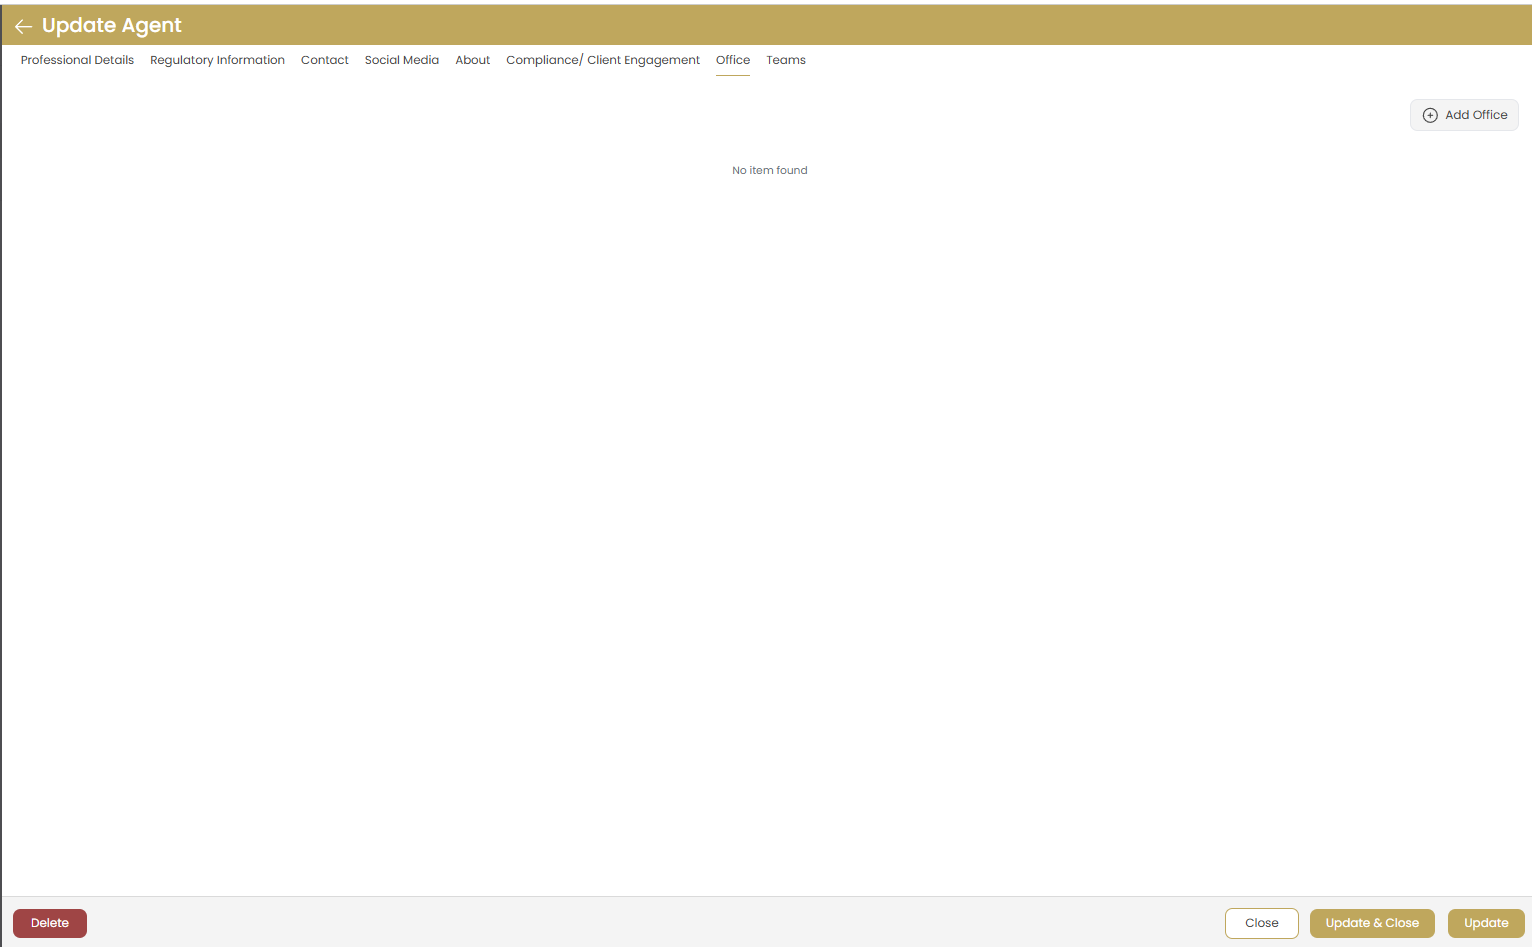Click the Update button
1532x947 pixels.
(x=1486, y=923)
